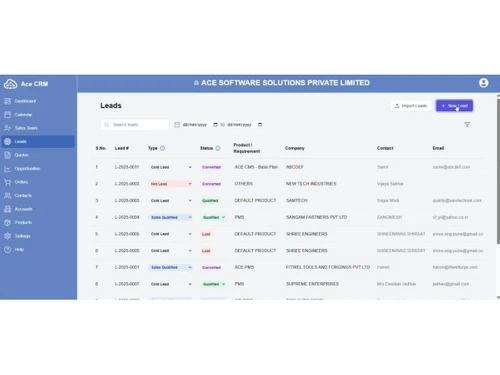Image resolution: width=500 pixels, height=375 pixels.
Task: Open the From date picker icon
Action: (x=215, y=125)
